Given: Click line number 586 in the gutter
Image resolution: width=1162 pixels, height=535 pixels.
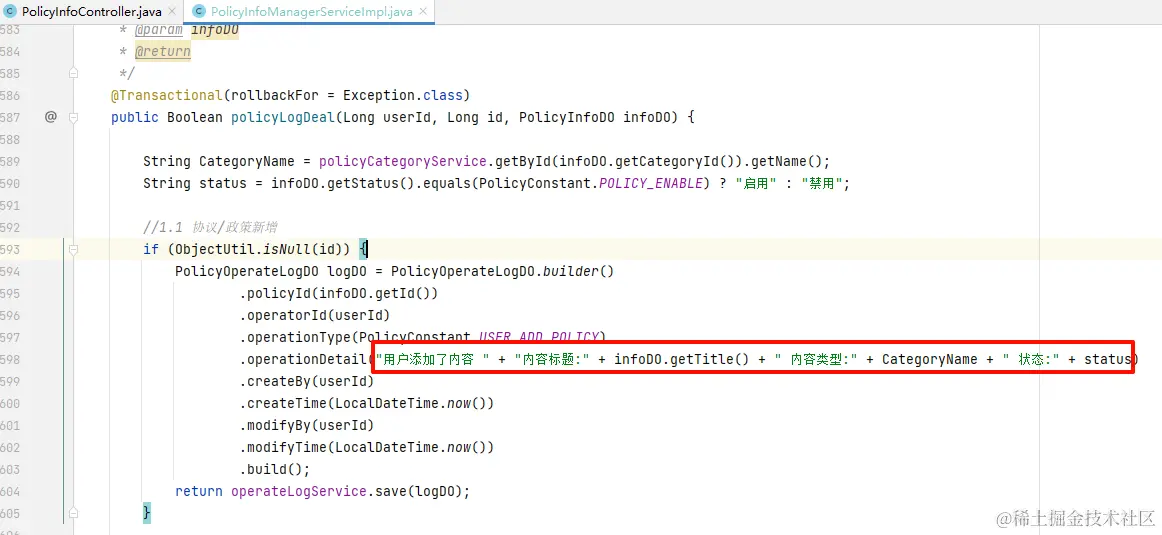Looking at the screenshot, I should (10, 96).
